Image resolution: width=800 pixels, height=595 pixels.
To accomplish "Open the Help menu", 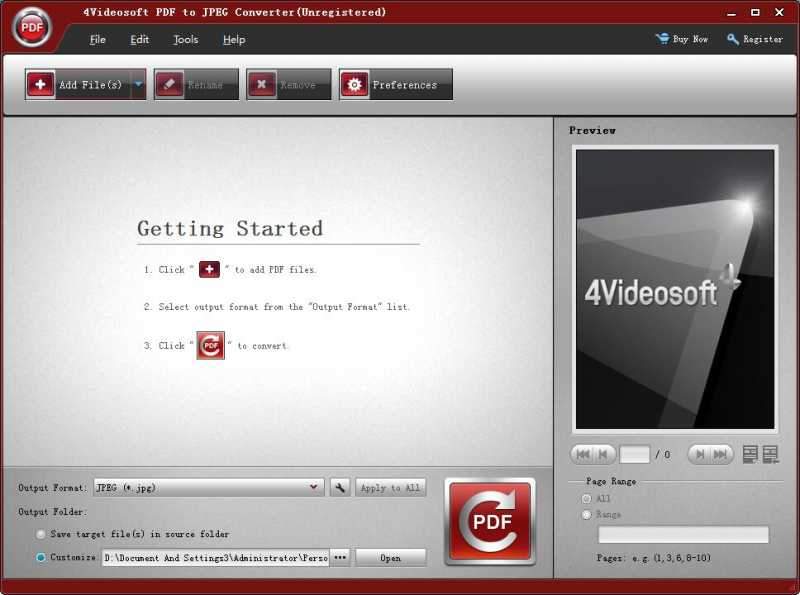I will pyautogui.click(x=233, y=40).
